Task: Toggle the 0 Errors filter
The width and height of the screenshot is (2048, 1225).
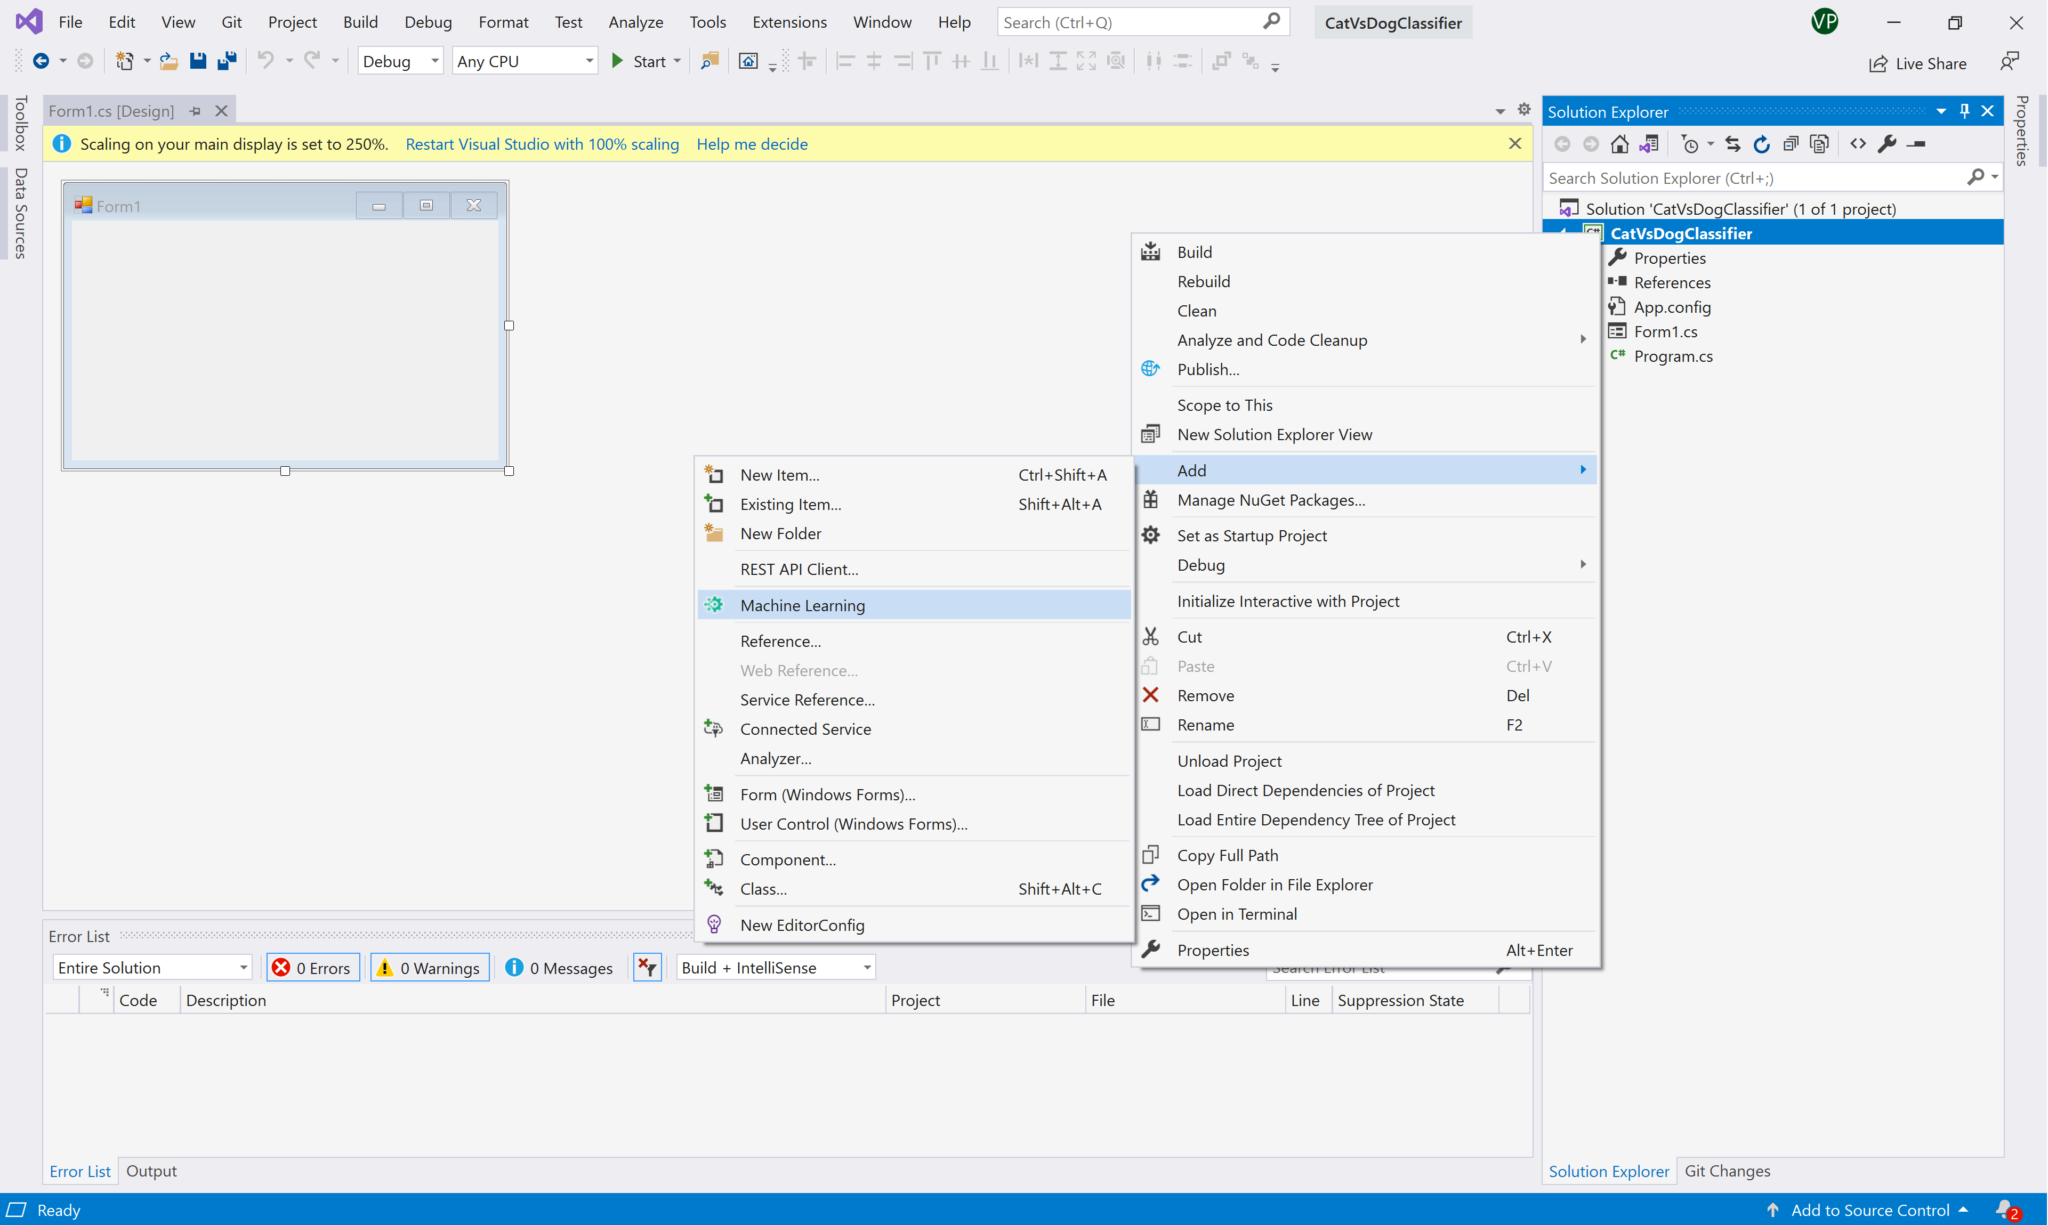Action: pyautogui.click(x=312, y=968)
